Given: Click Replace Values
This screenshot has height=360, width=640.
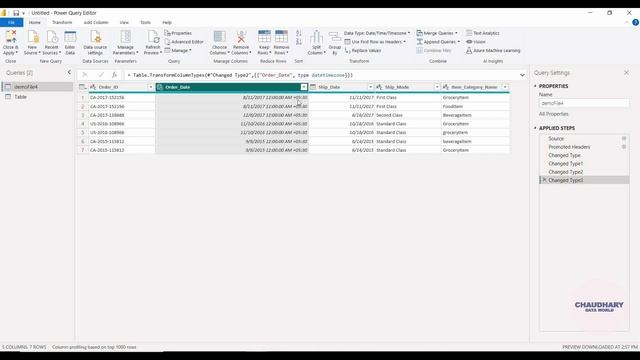Looking at the screenshot, I should 363,51.
